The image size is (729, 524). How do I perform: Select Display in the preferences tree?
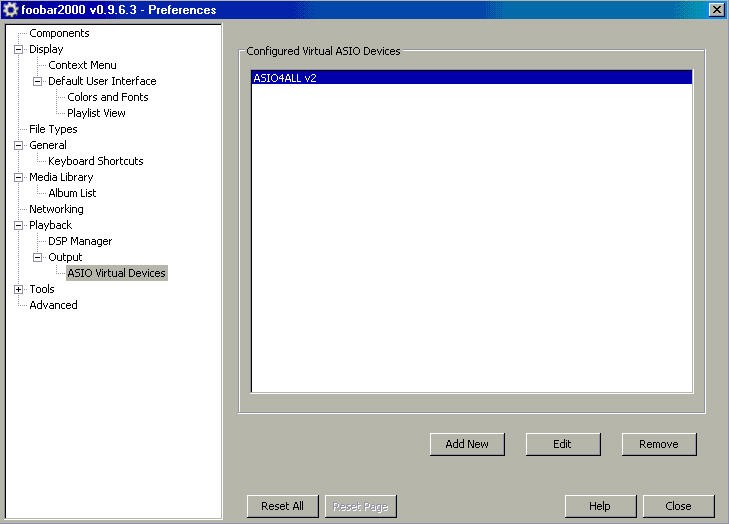[x=46, y=49]
